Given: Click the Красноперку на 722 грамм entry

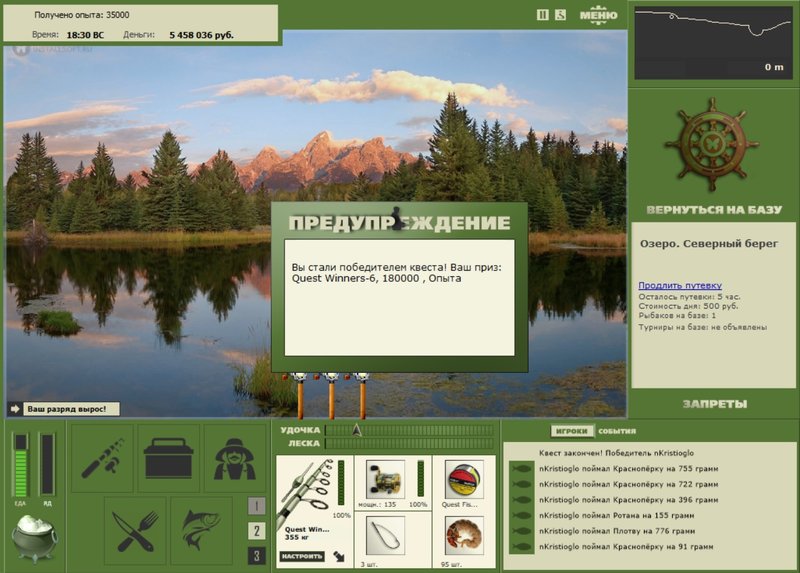Looking at the screenshot, I should (x=629, y=484).
